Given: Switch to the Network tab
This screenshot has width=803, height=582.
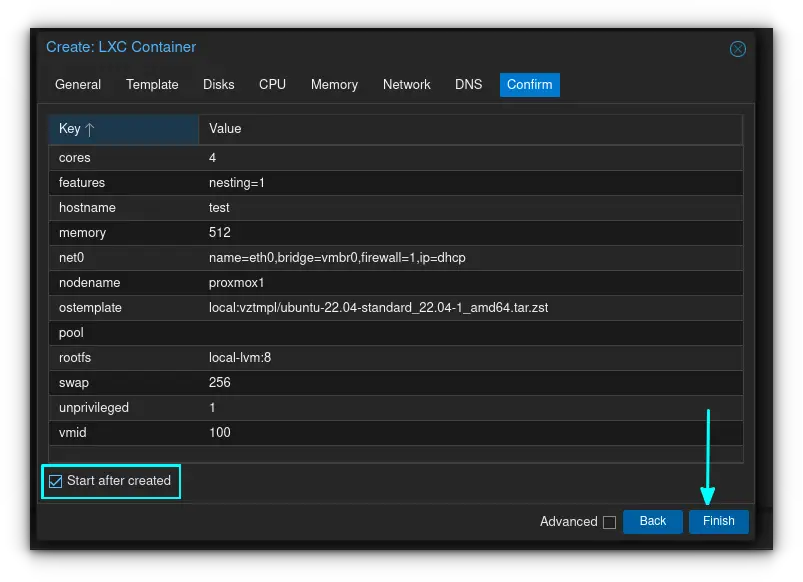Looking at the screenshot, I should [x=407, y=85].
